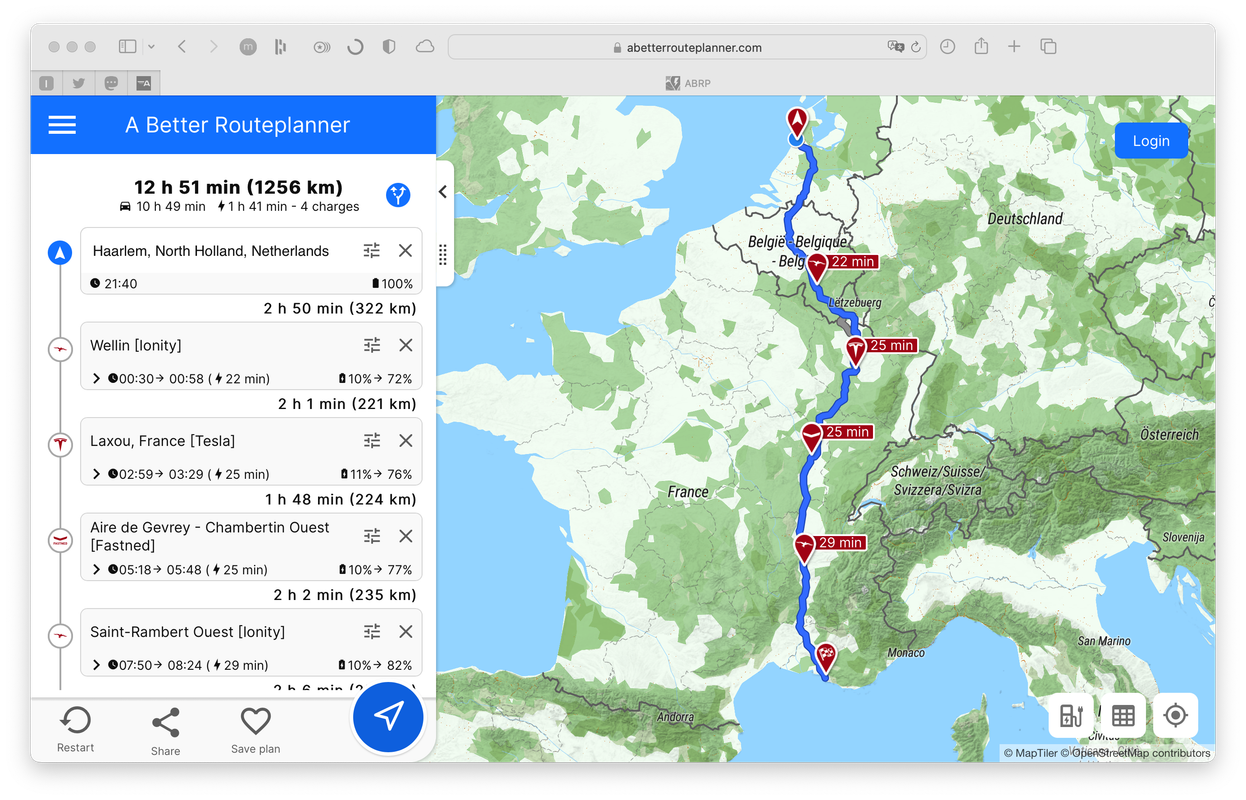The height and width of the screenshot is (800, 1246).
Task: Click the Fastned icon beside Aire de Gevrey
Action: coord(60,540)
